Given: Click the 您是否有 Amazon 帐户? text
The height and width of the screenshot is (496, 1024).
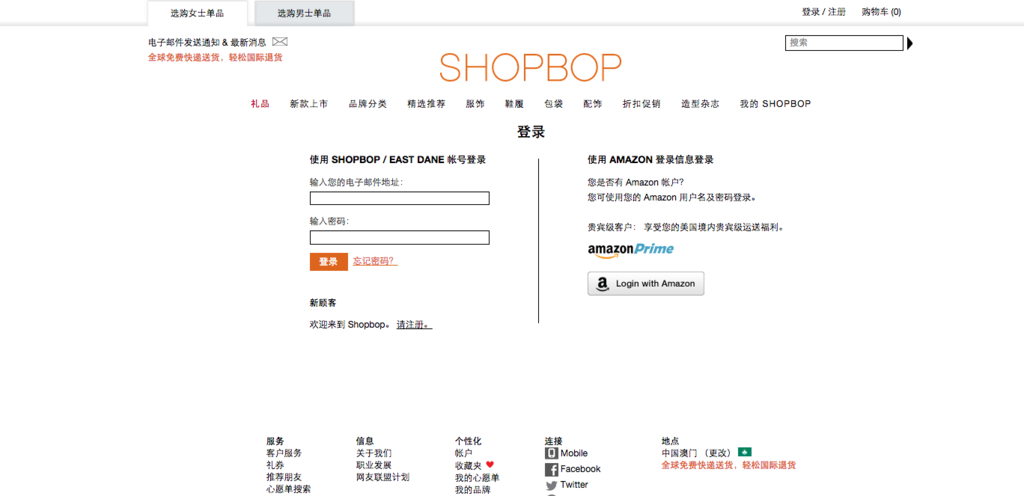Looking at the screenshot, I should (x=635, y=183).
